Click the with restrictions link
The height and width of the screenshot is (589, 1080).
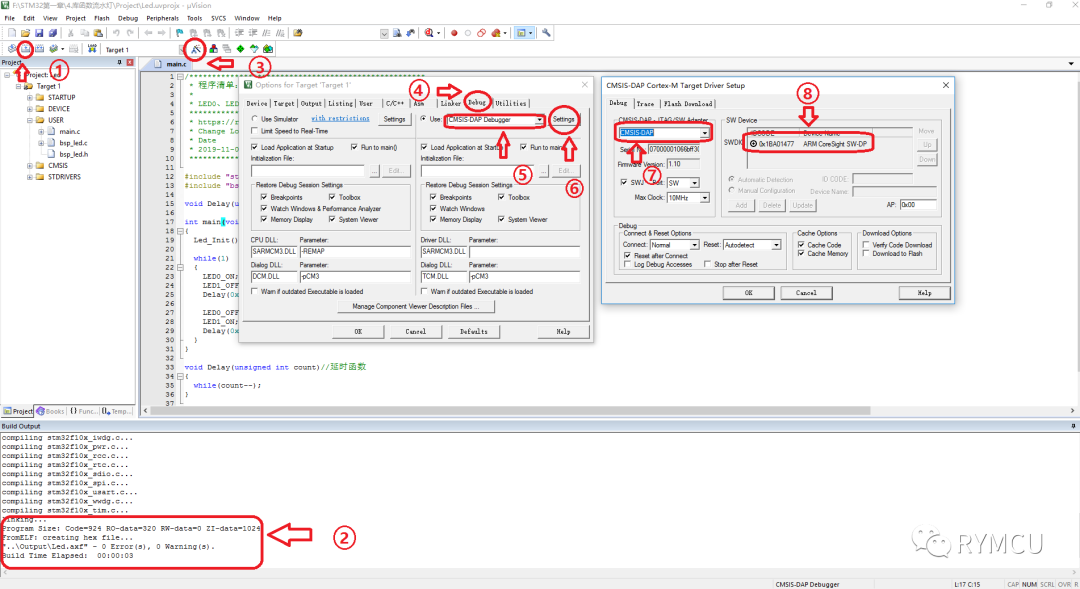coord(340,118)
